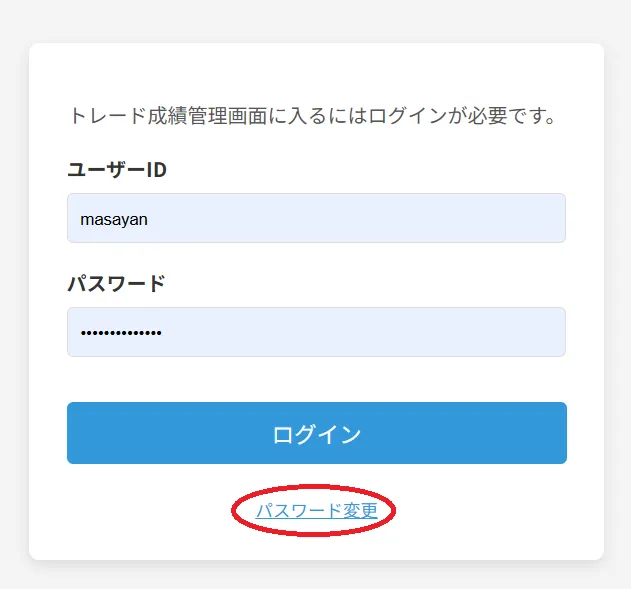Click the white ログイン text on the button
The width and height of the screenshot is (631, 589).
[x=316, y=434]
